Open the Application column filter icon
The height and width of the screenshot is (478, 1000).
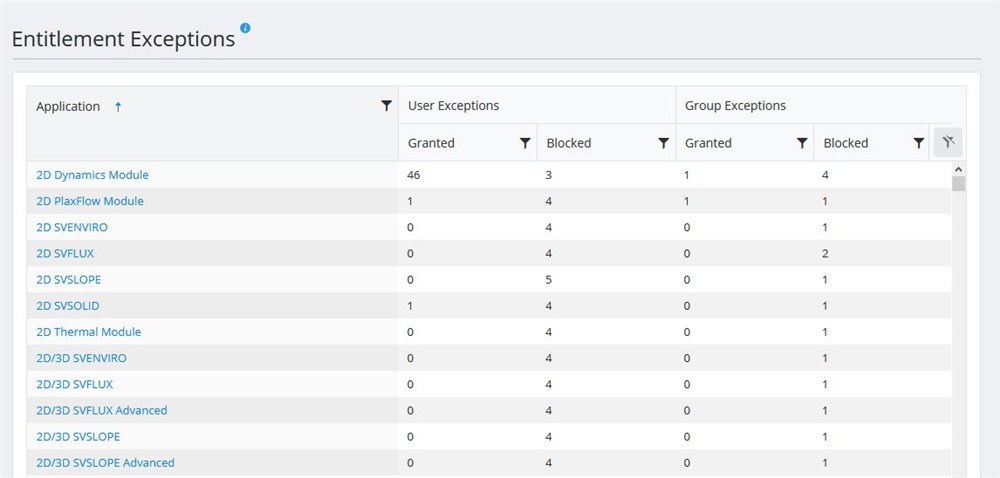(x=387, y=106)
